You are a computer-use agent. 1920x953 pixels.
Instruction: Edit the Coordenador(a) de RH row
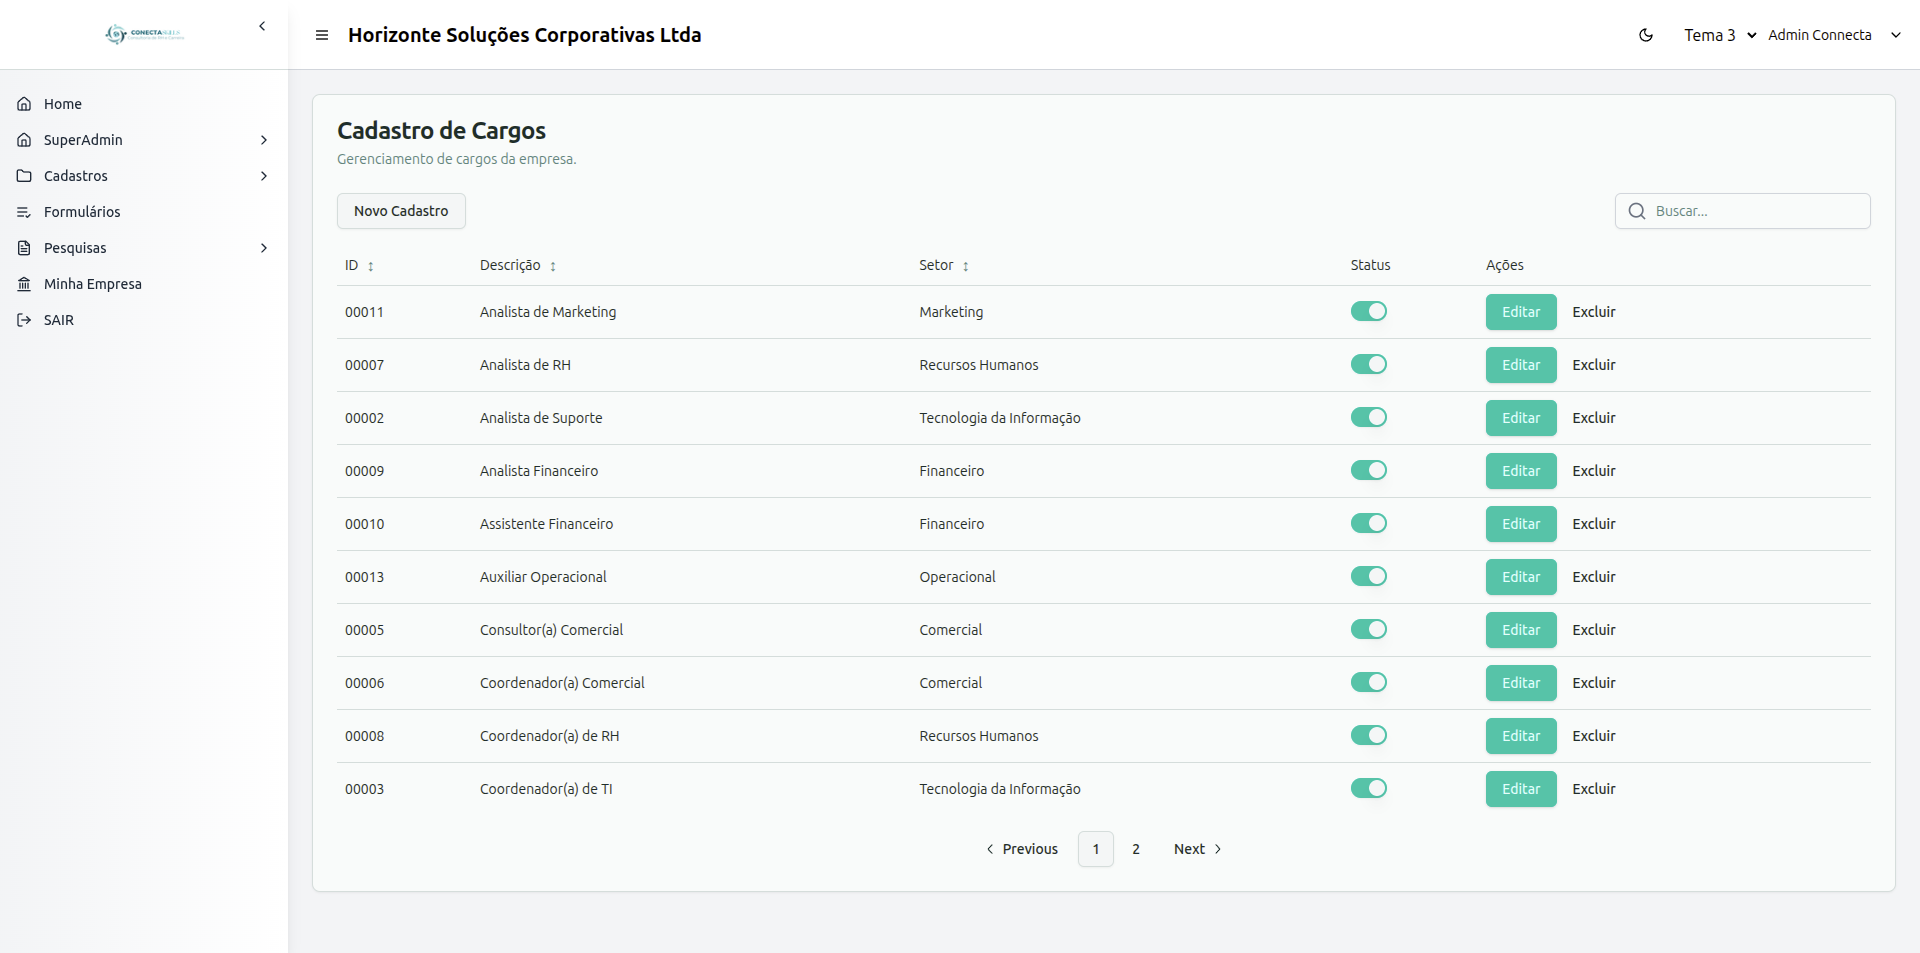click(x=1521, y=736)
